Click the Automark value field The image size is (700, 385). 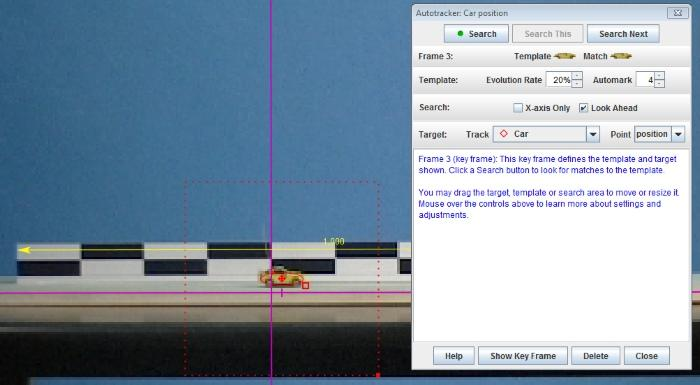[645, 80]
